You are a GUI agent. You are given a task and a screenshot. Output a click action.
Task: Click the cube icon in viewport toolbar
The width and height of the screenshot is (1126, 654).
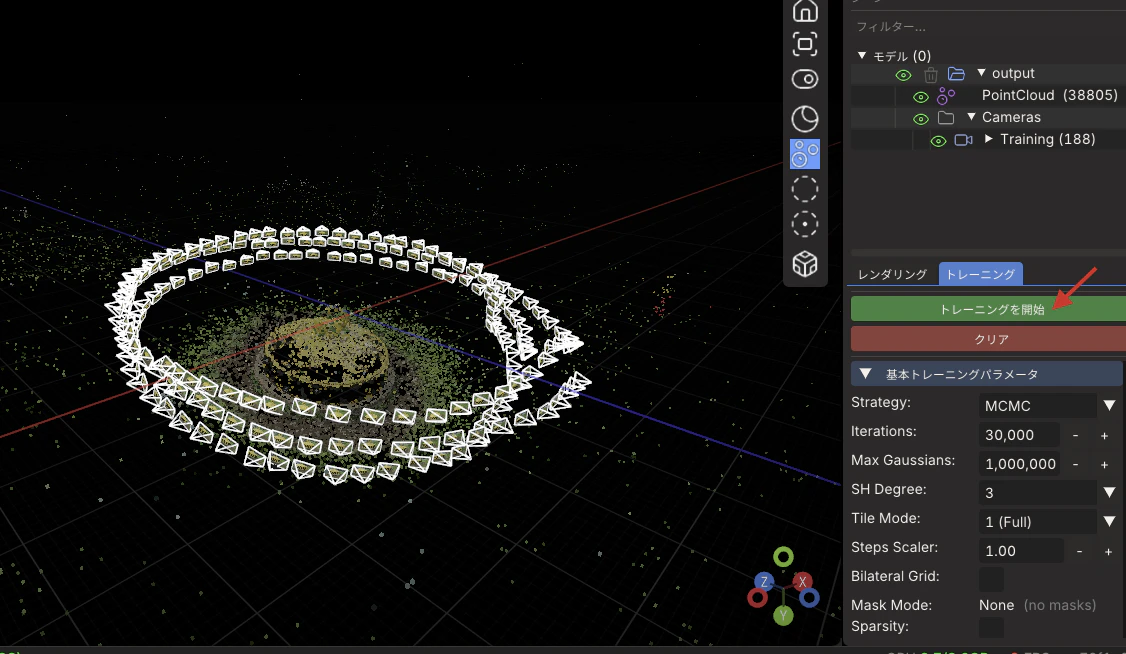(805, 263)
